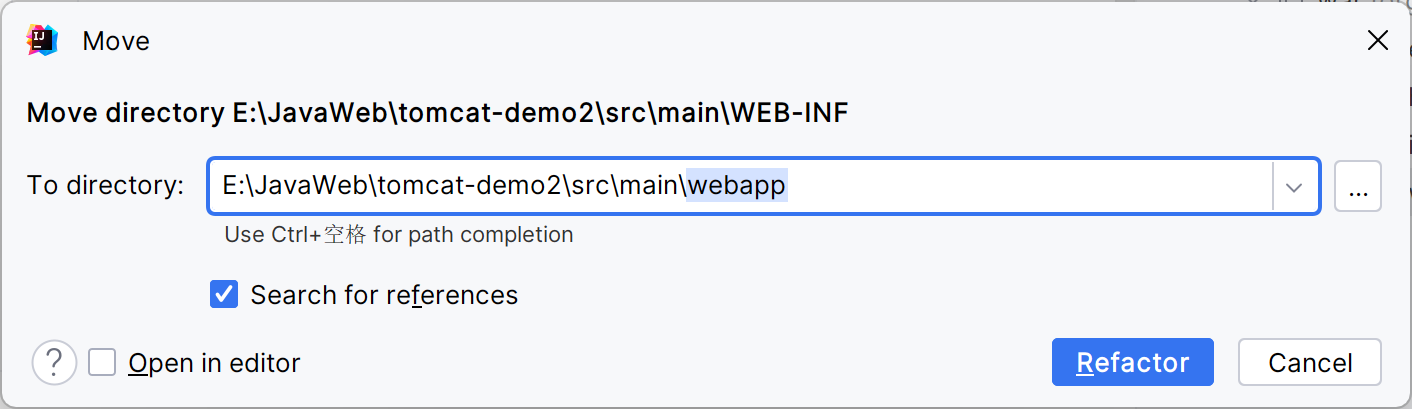1412x409 pixels.
Task: Click the IntelliJ IDEA logo icon
Action: 42,40
